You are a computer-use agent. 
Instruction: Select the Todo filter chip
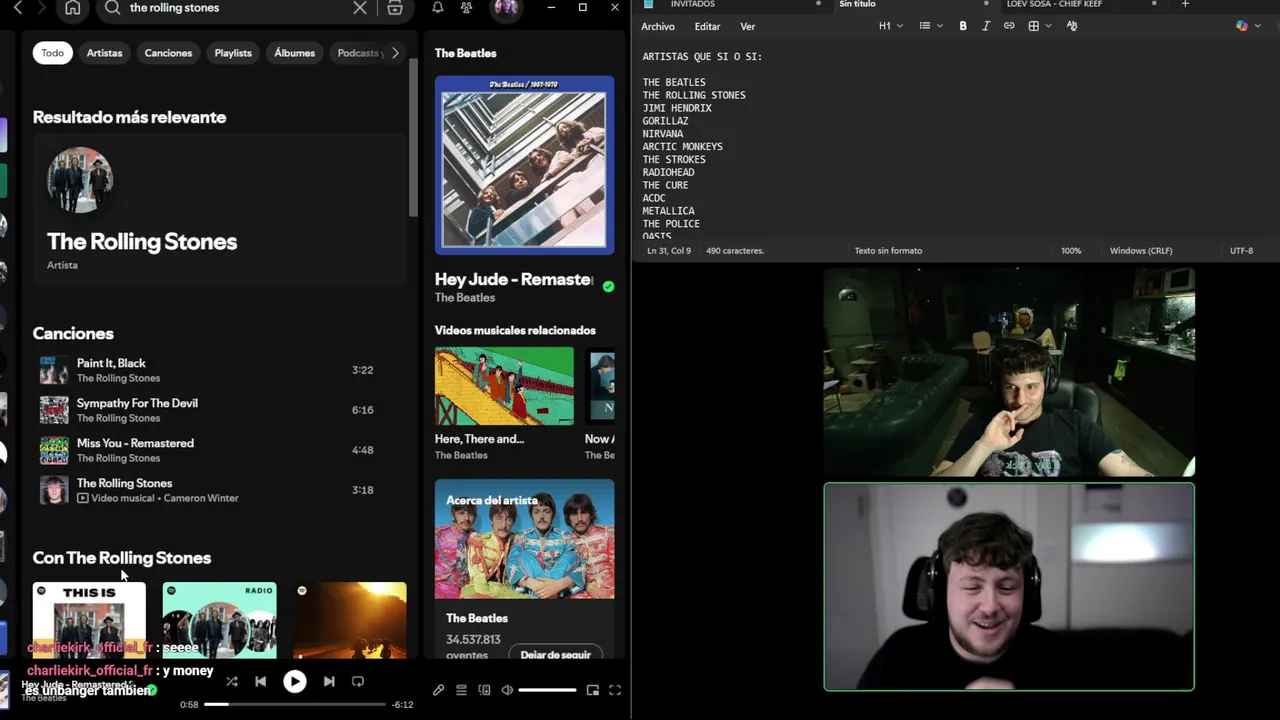[52, 53]
